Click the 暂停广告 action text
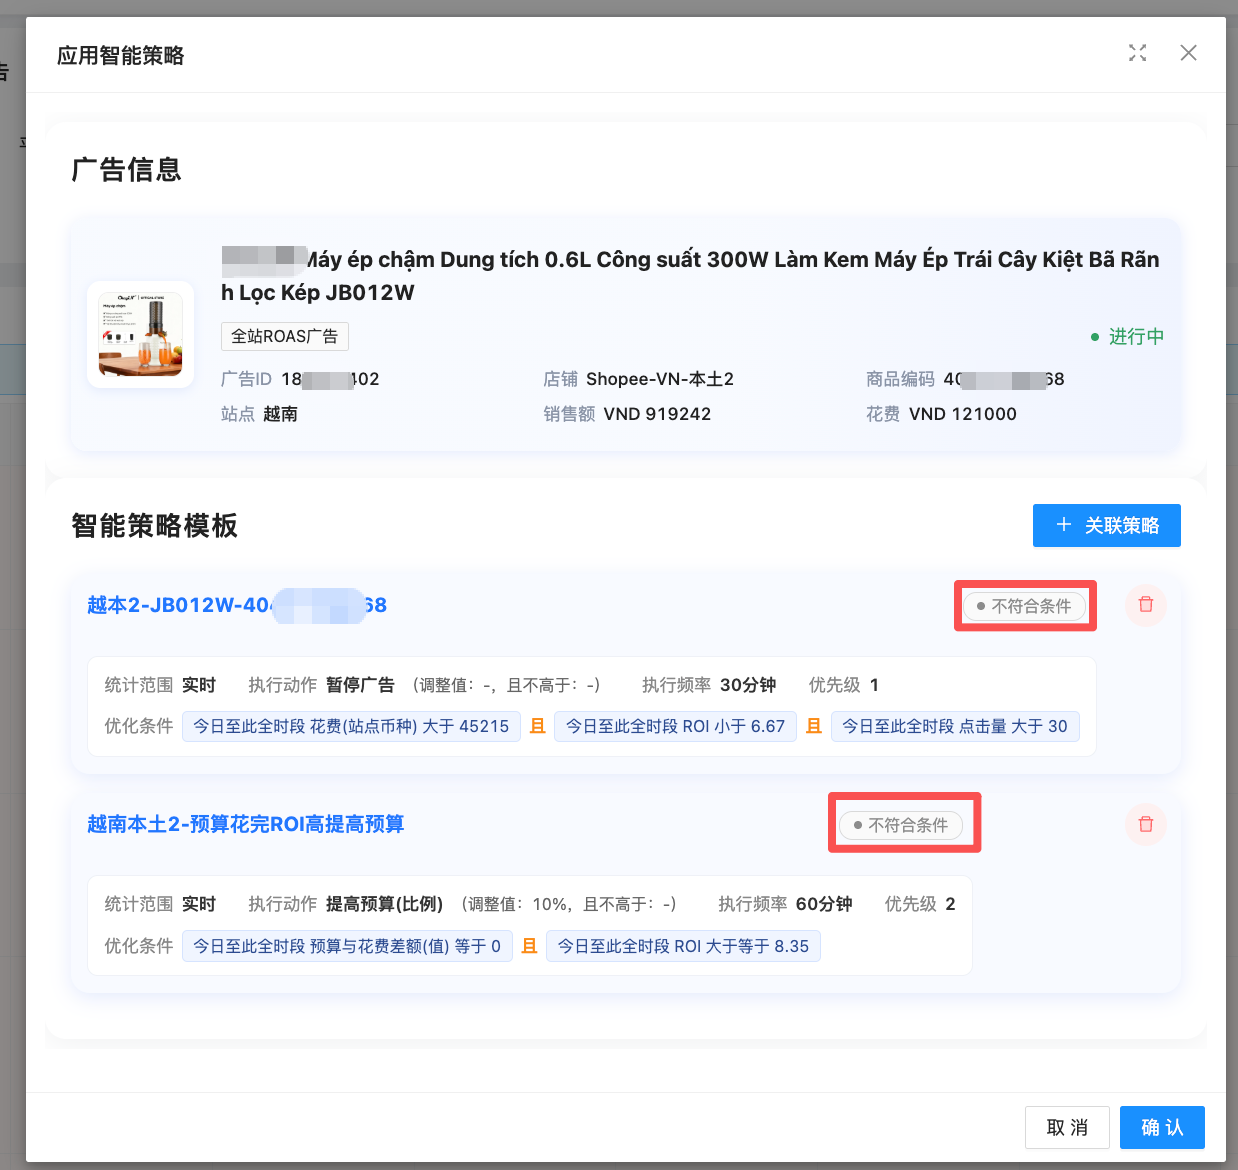Screen dimensions: 1238x1170 360,685
